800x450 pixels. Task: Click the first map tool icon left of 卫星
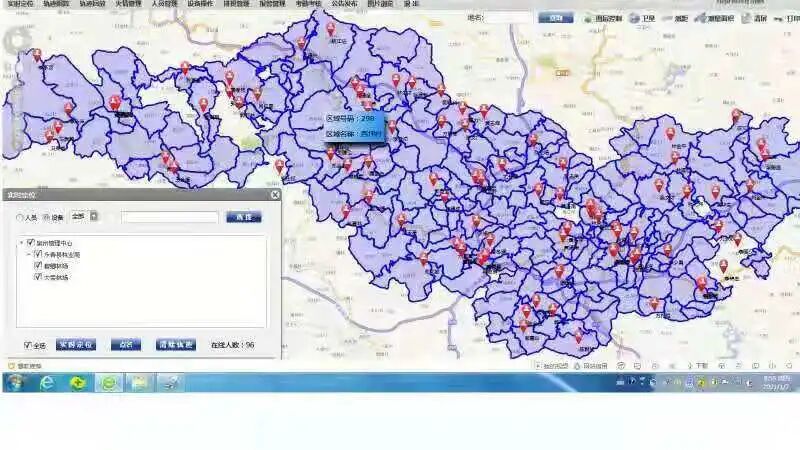[603, 19]
